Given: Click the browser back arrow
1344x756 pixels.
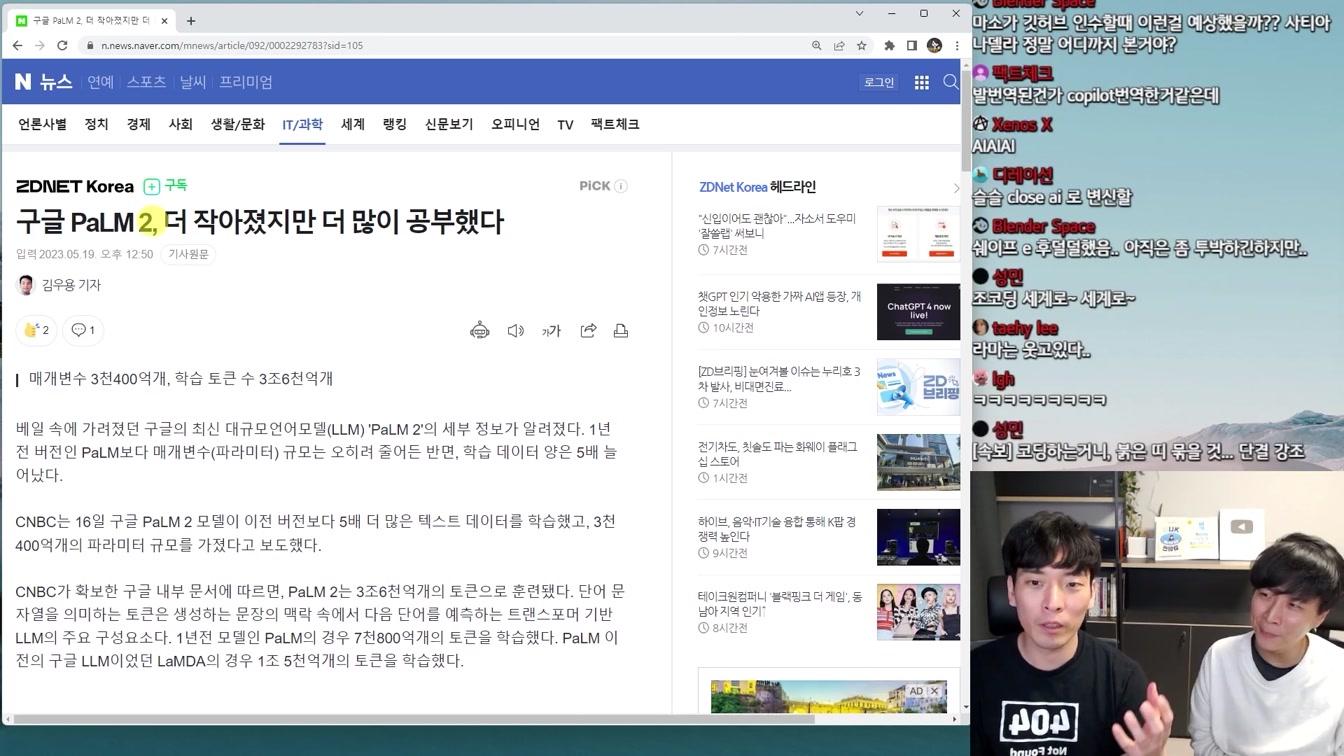Looking at the screenshot, I should (17, 45).
